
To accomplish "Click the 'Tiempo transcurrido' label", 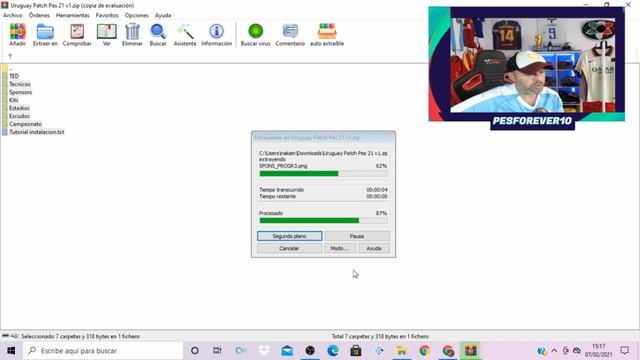I will pyautogui.click(x=281, y=190).
